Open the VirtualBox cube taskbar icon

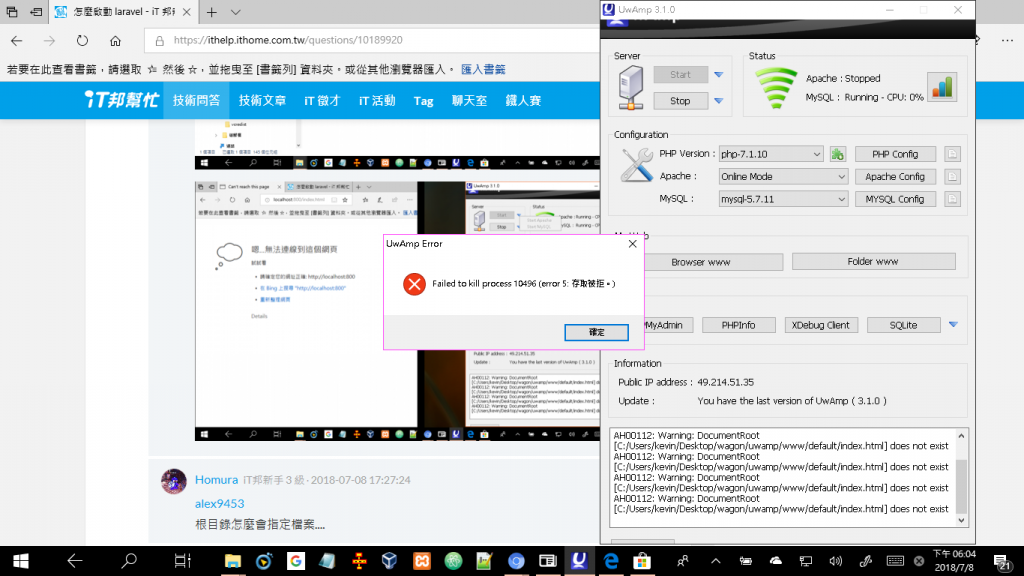(390, 561)
